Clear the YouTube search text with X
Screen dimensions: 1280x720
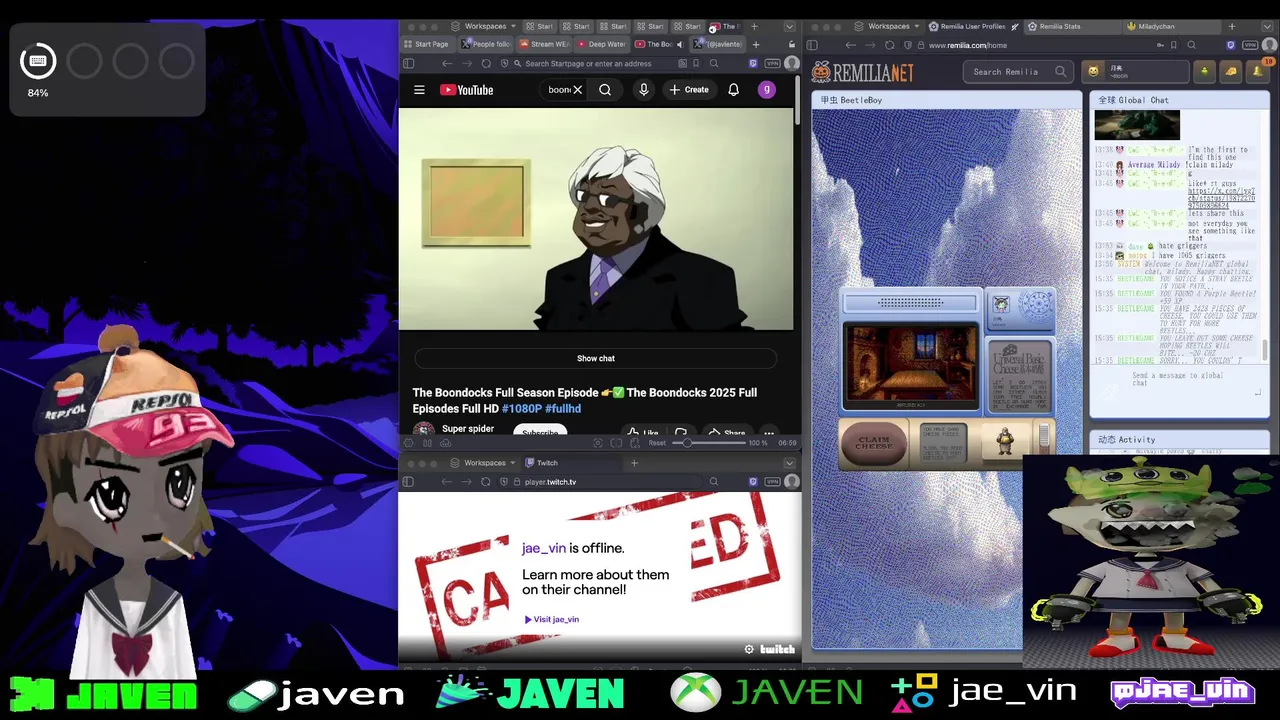pyautogui.click(x=577, y=90)
